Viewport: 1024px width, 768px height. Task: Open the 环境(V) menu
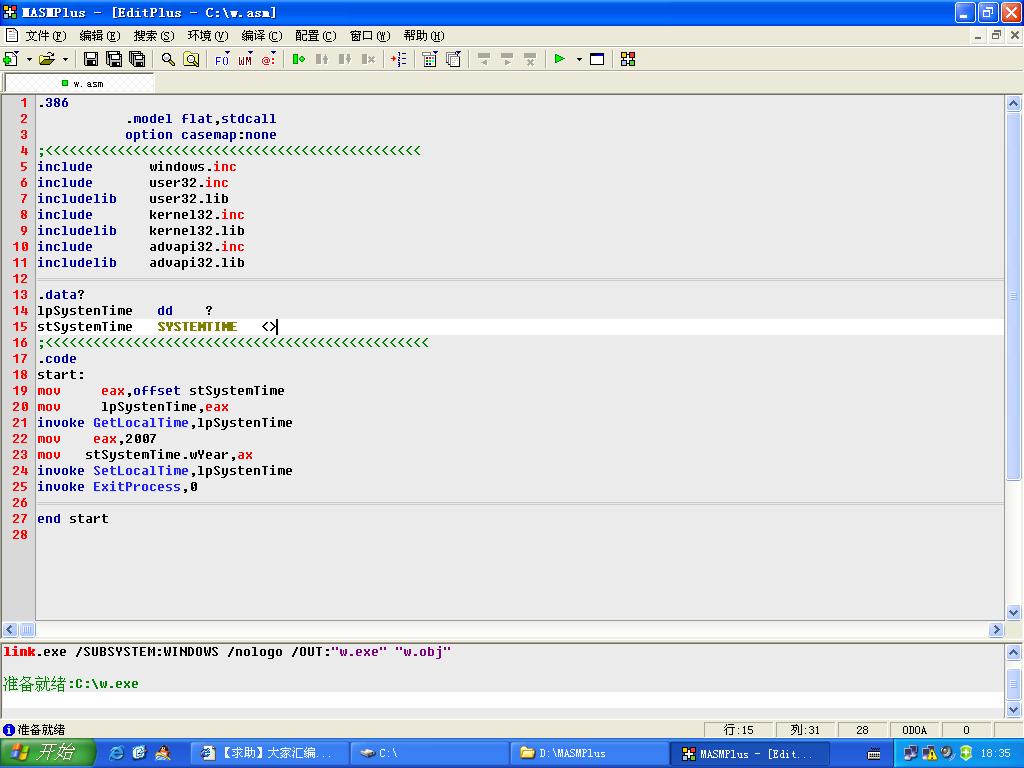point(207,36)
